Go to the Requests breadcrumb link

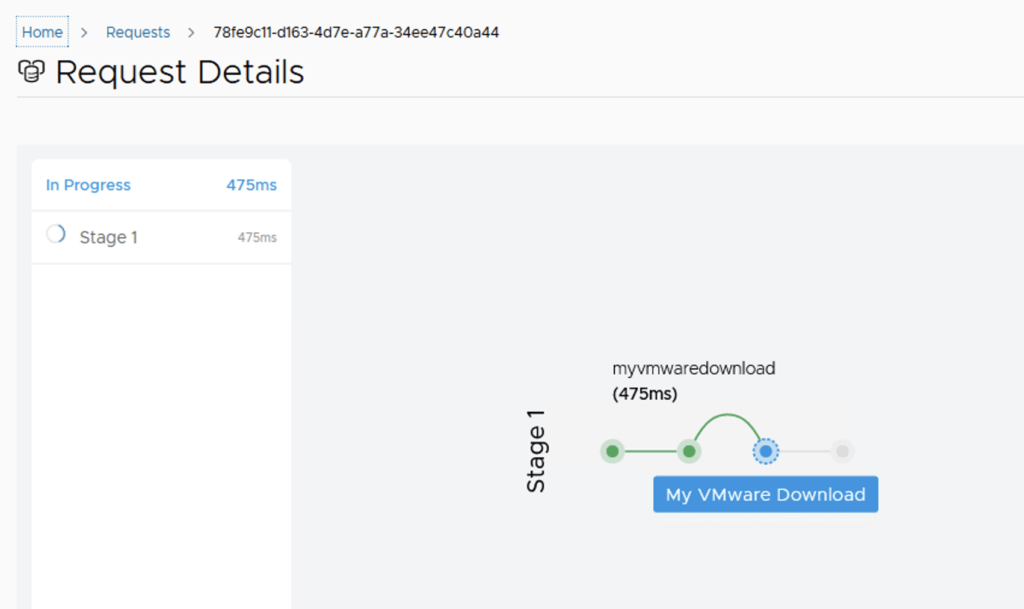(138, 32)
